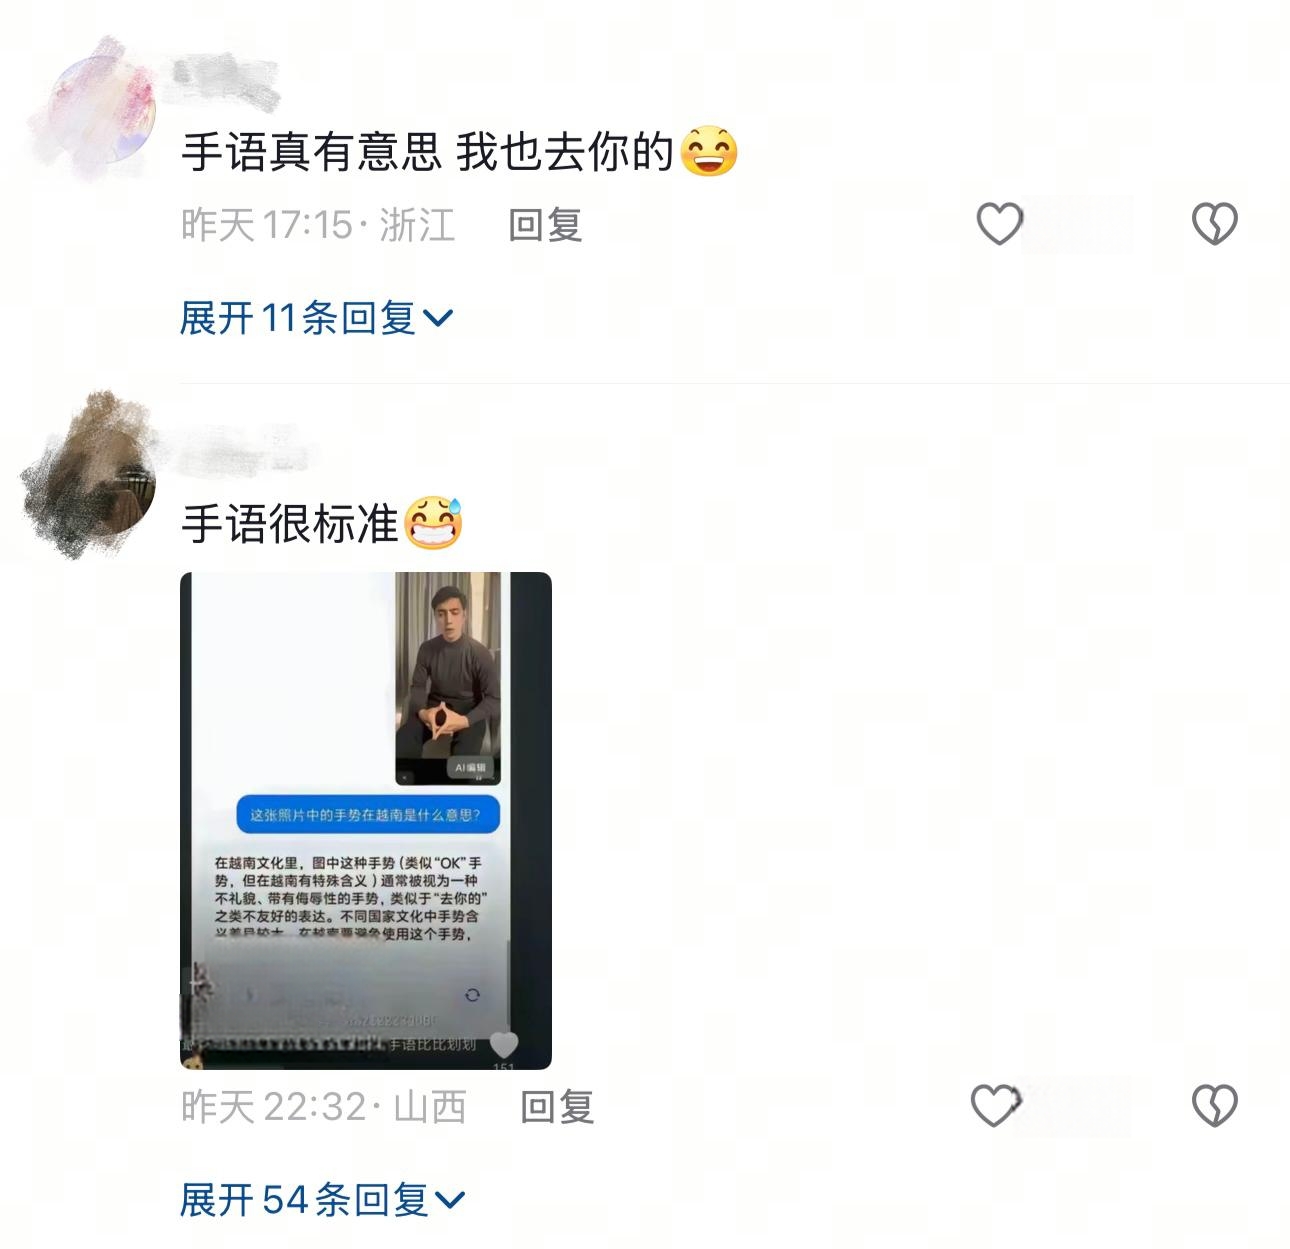Reply to the 昨天 17:15 comment via 回复
This screenshot has width=1290, height=1249.
tap(545, 224)
